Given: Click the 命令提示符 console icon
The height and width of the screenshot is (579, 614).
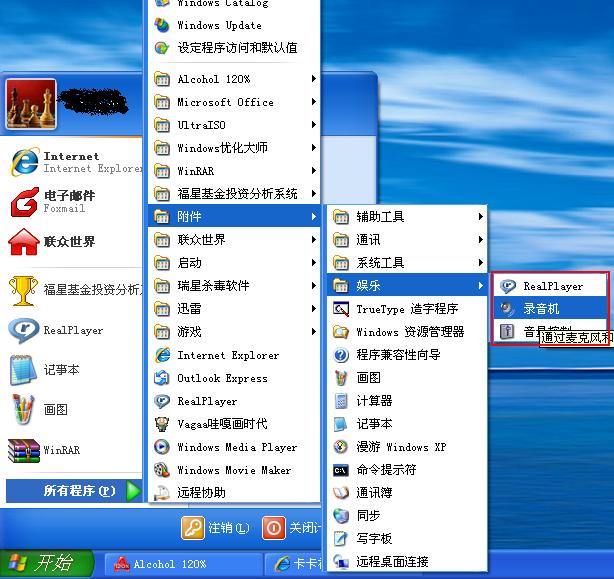Looking at the screenshot, I should click(x=341, y=470).
